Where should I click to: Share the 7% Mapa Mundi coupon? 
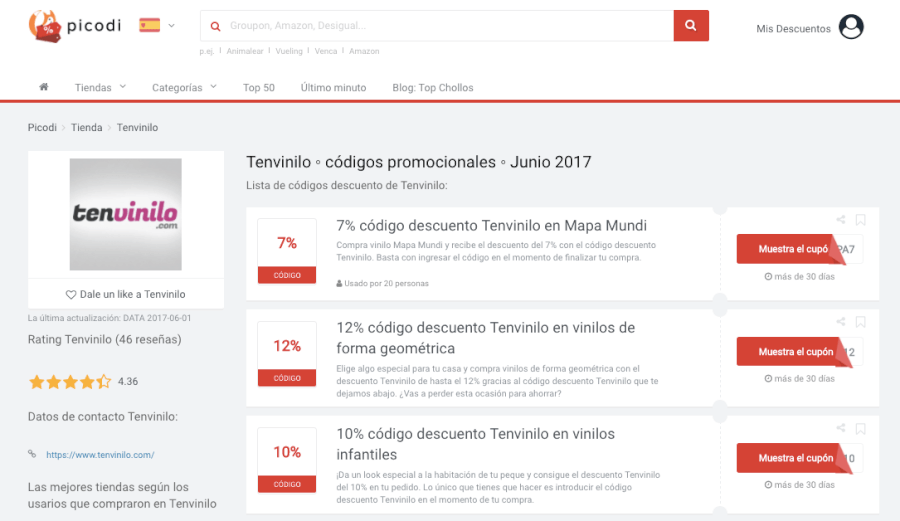pyautogui.click(x=841, y=219)
